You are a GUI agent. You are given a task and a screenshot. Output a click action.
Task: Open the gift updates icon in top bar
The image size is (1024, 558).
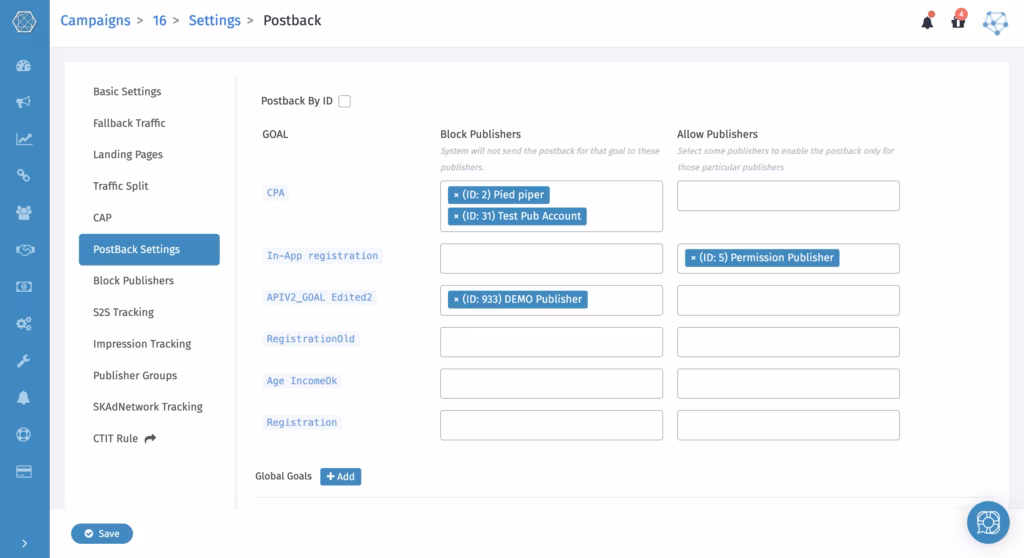pyautogui.click(x=958, y=20)
